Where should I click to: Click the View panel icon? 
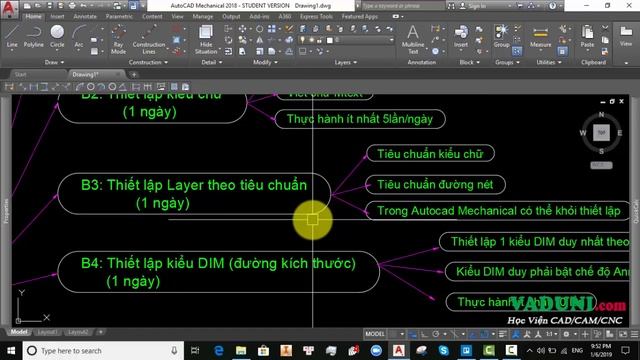pos(626,36)
